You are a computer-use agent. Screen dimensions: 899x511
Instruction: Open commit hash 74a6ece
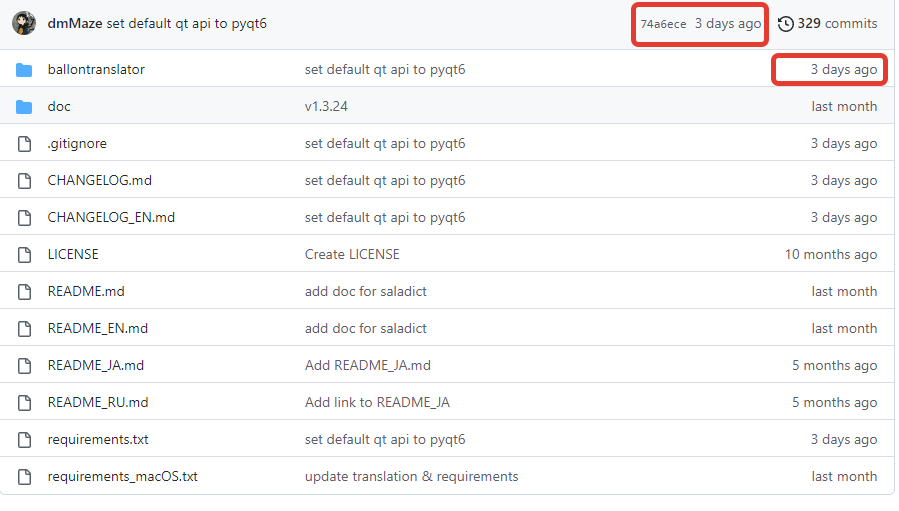663,24
